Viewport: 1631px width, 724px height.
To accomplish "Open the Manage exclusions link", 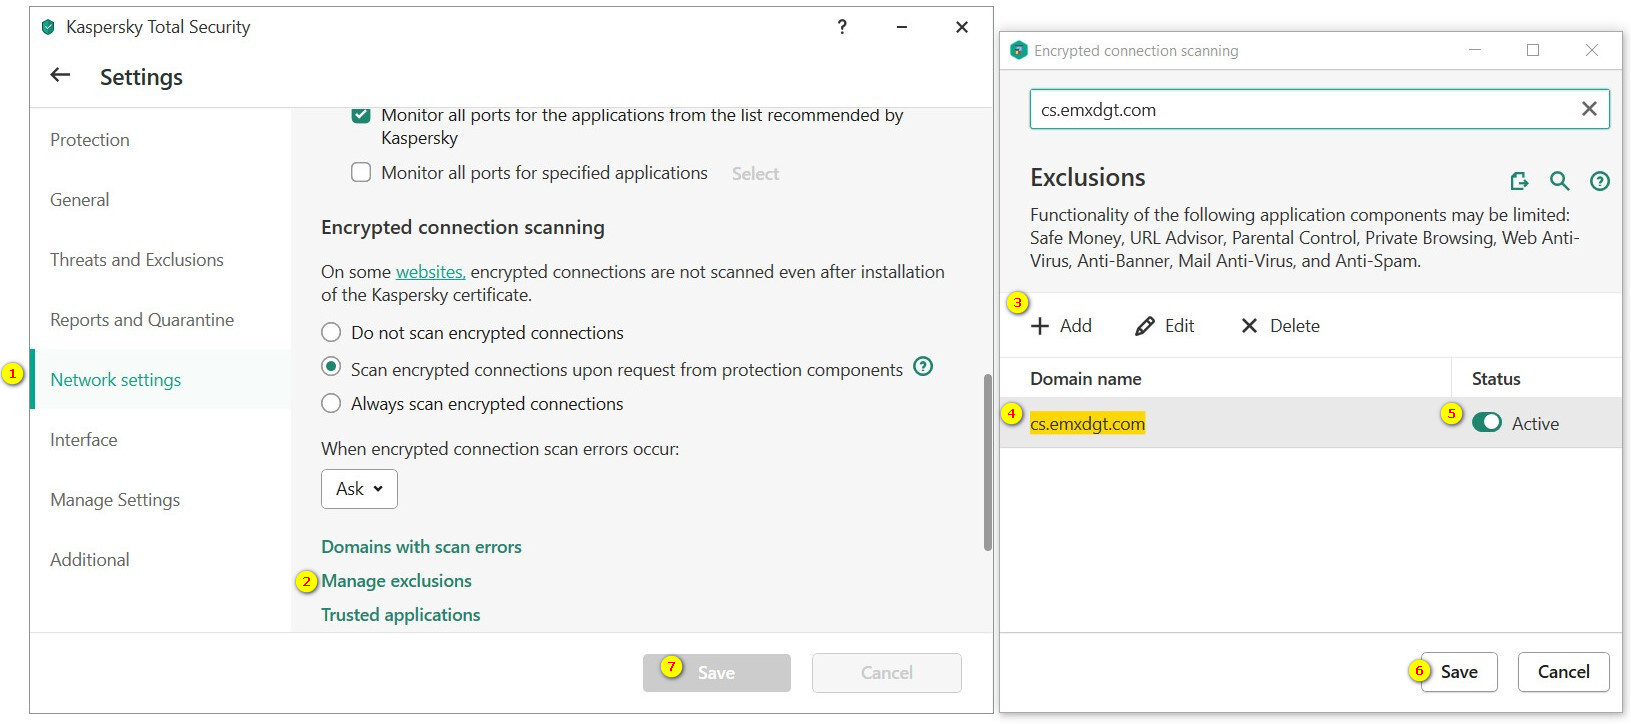I will 396,581.
